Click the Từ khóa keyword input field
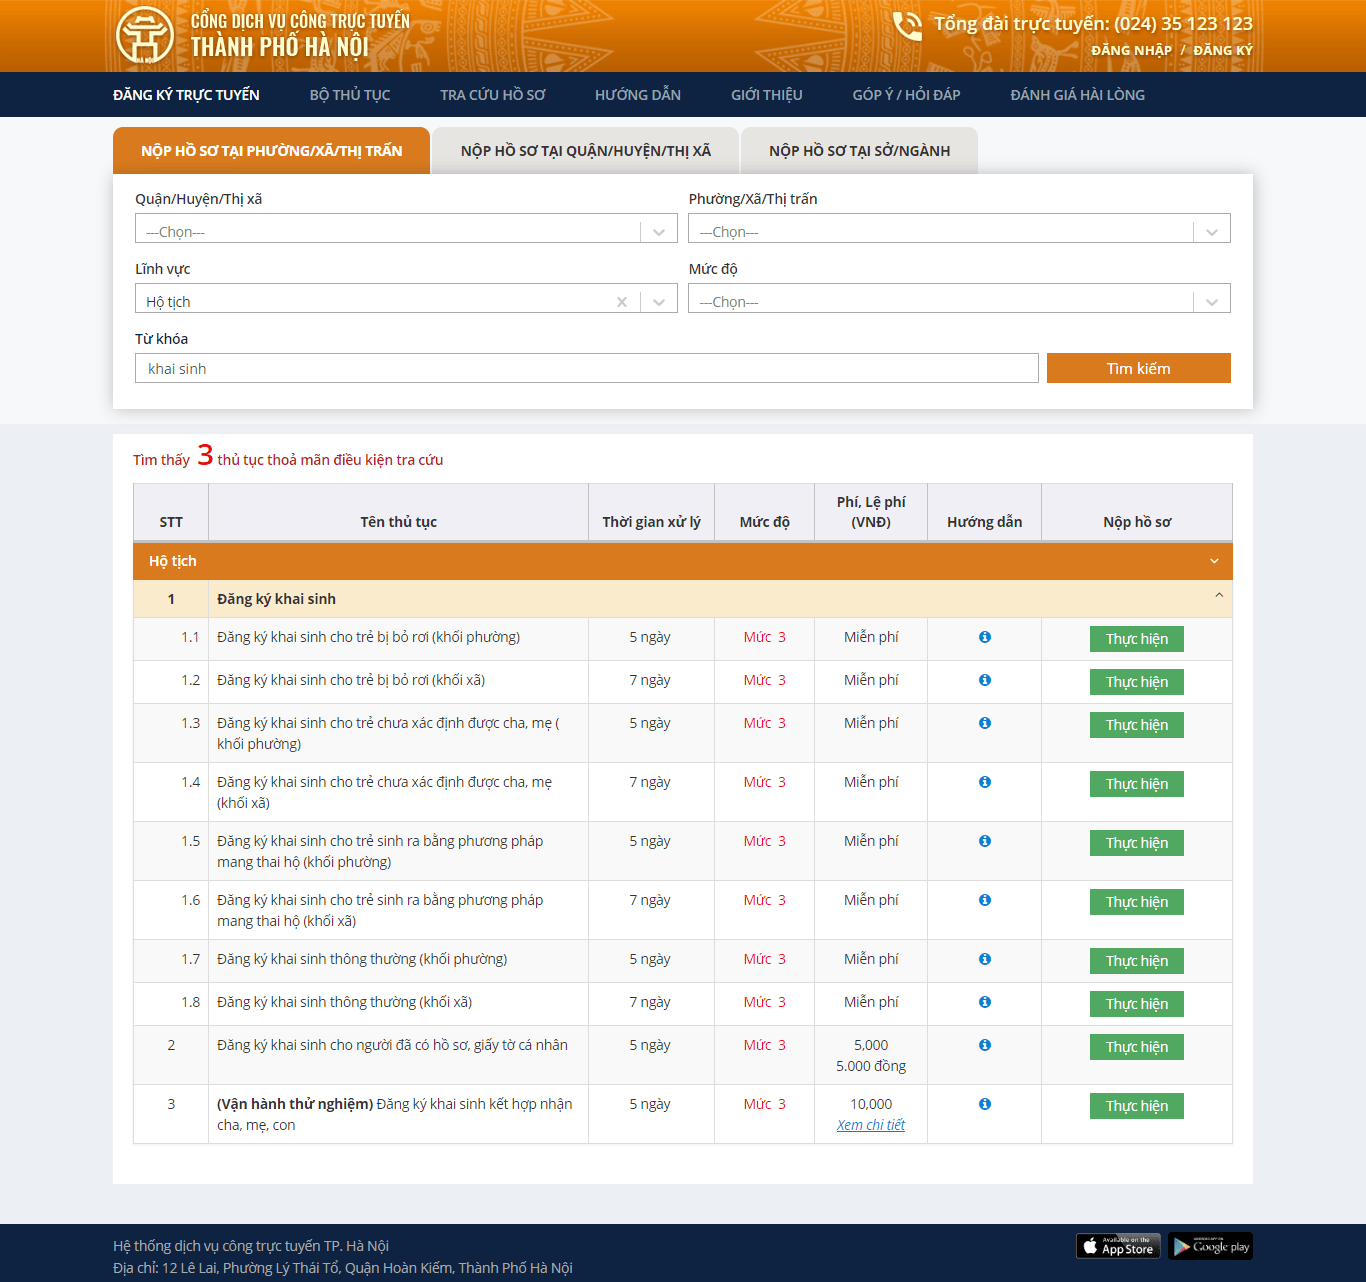Viewport: 1366px width, 1282px height. click(x=586, y=369)
